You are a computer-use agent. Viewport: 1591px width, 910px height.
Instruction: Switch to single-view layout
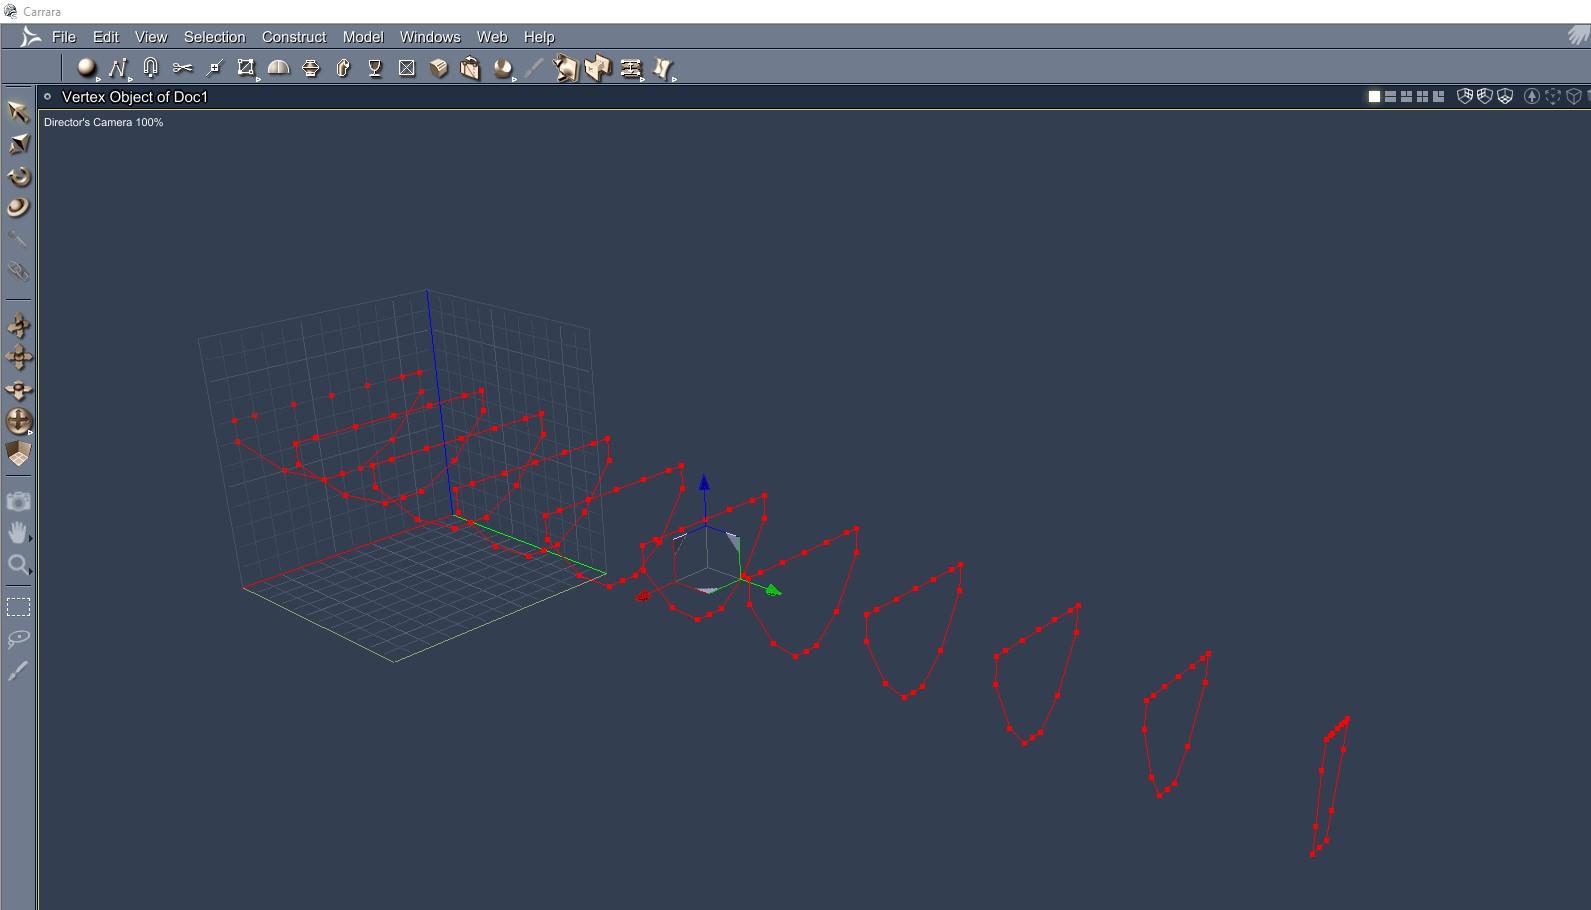1374,97
